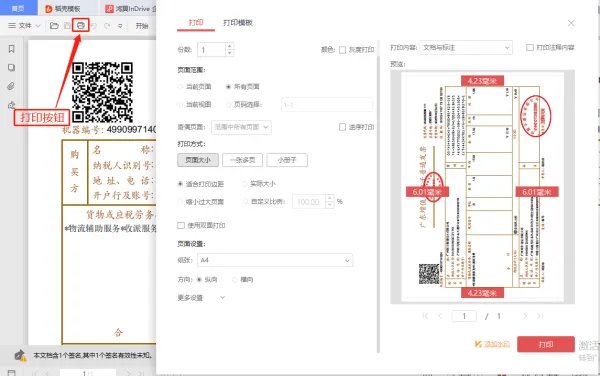Enable the 打印注释内容 checkbox
The width and height of the screenshot is (600, 376).
(530, 47)
